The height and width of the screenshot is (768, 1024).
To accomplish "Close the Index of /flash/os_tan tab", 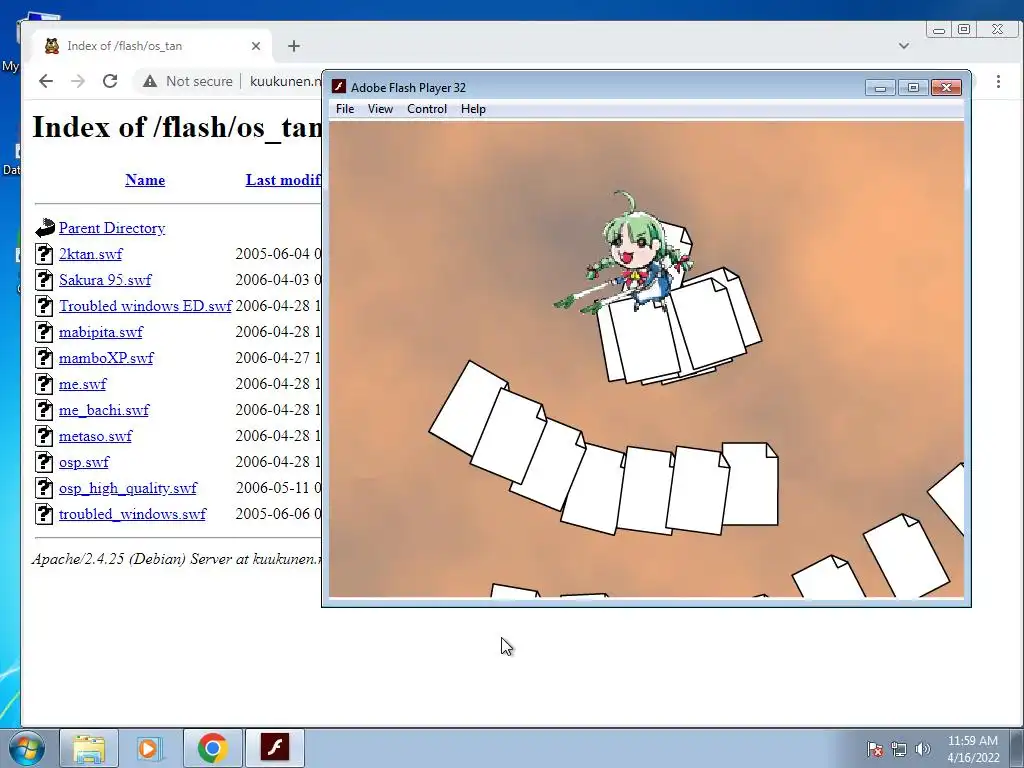I will [x=255, y=46].
